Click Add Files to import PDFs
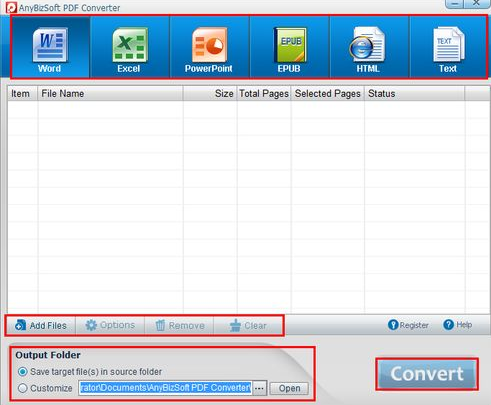491x405 pixels. tap(41, 325)
